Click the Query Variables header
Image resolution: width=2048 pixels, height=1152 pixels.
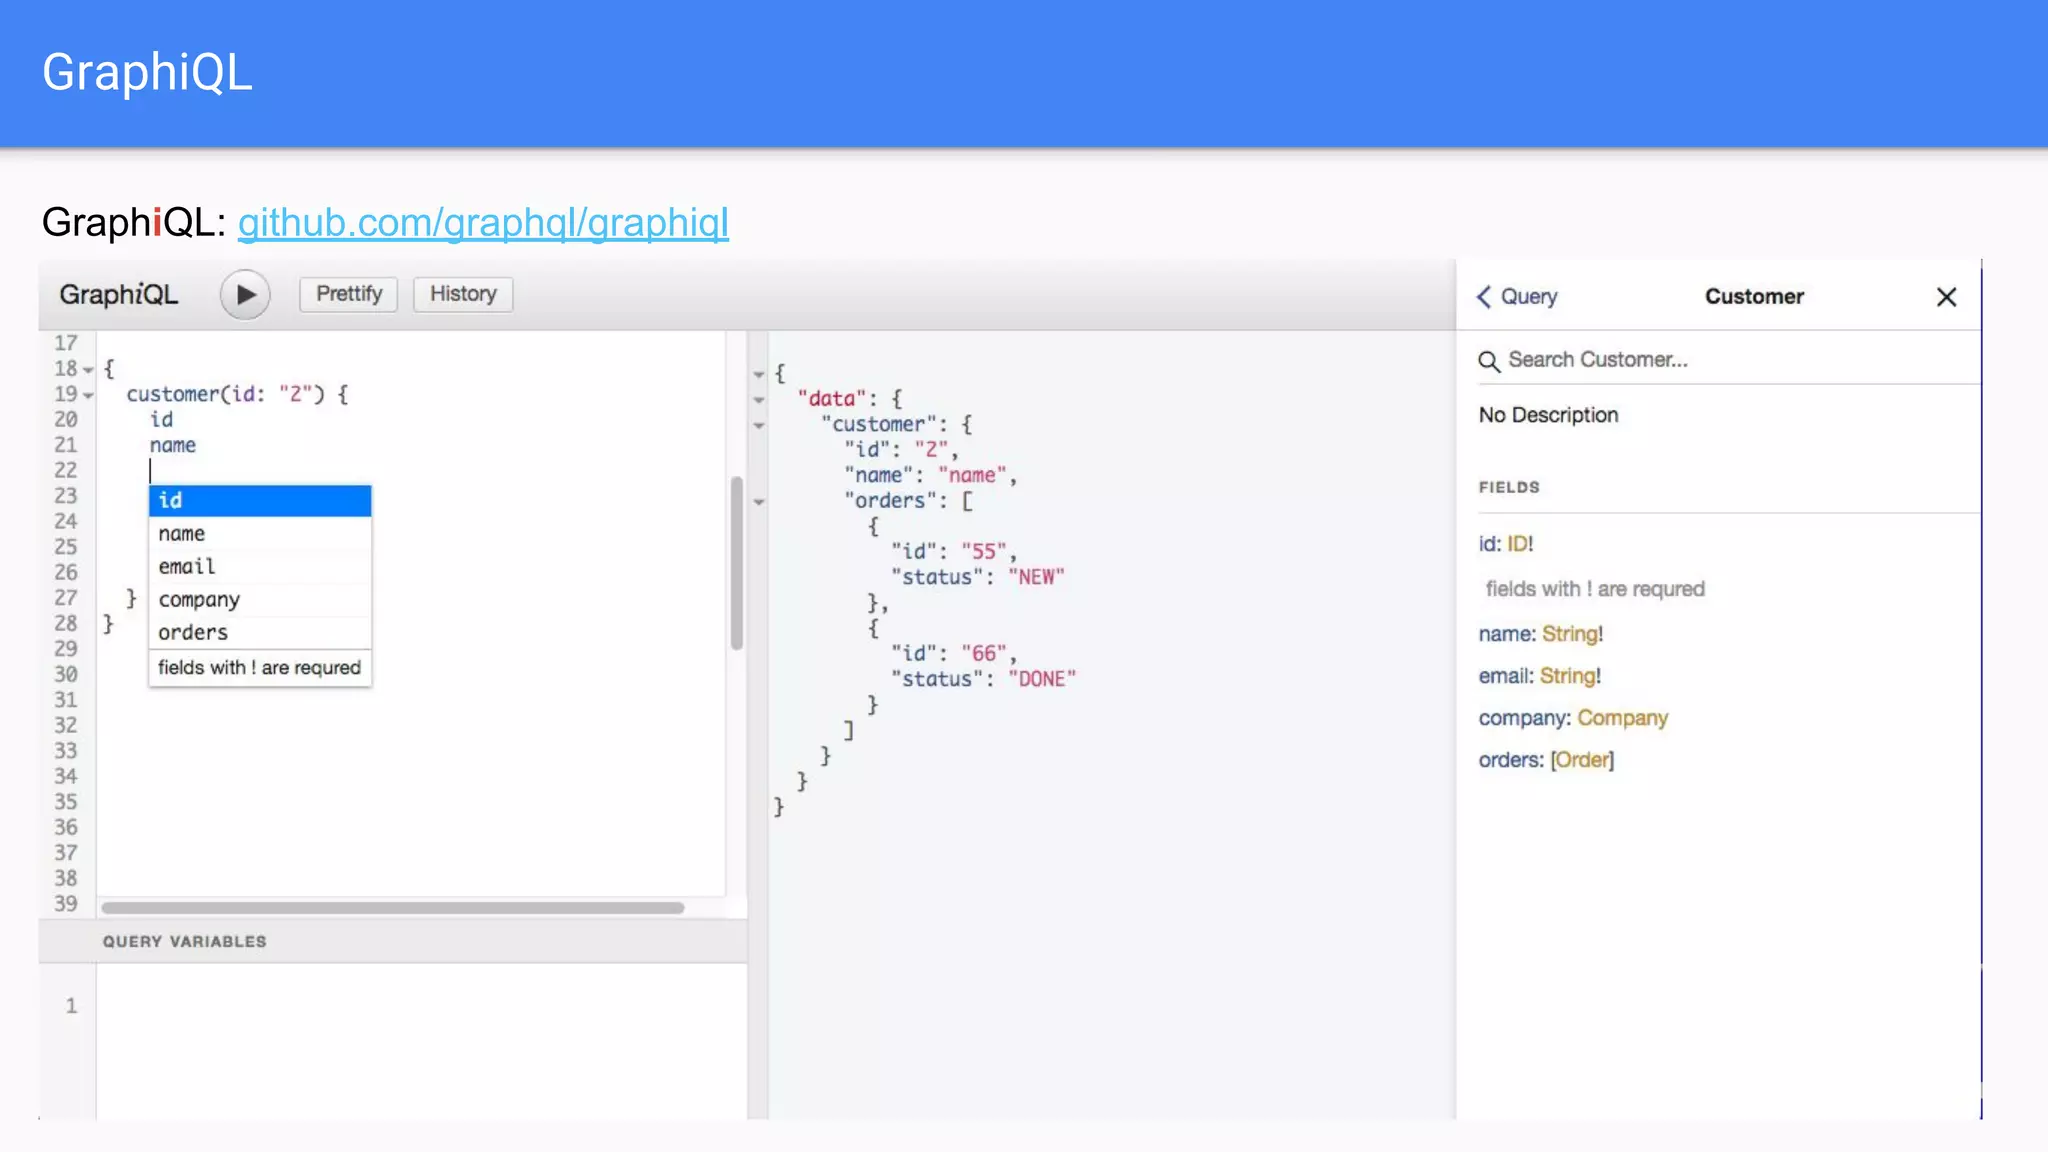(393, 941)
